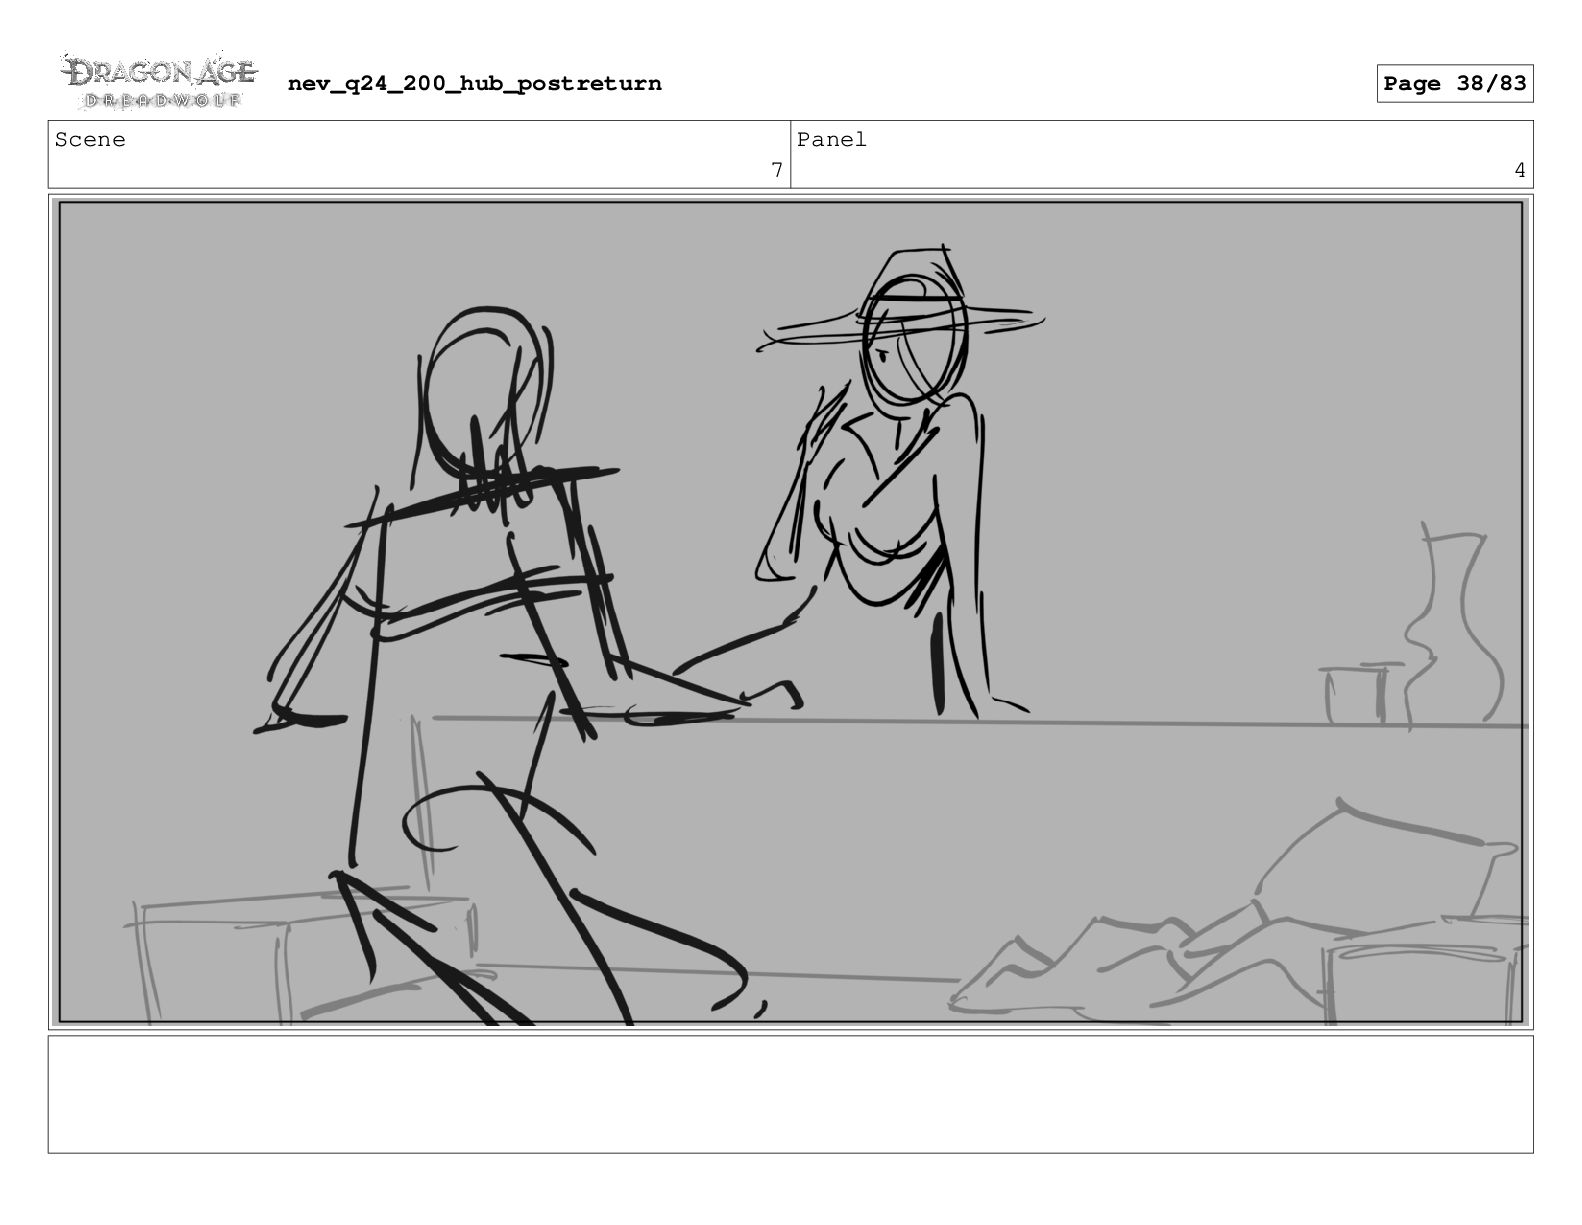Click the Scene label

coord(90,140)
